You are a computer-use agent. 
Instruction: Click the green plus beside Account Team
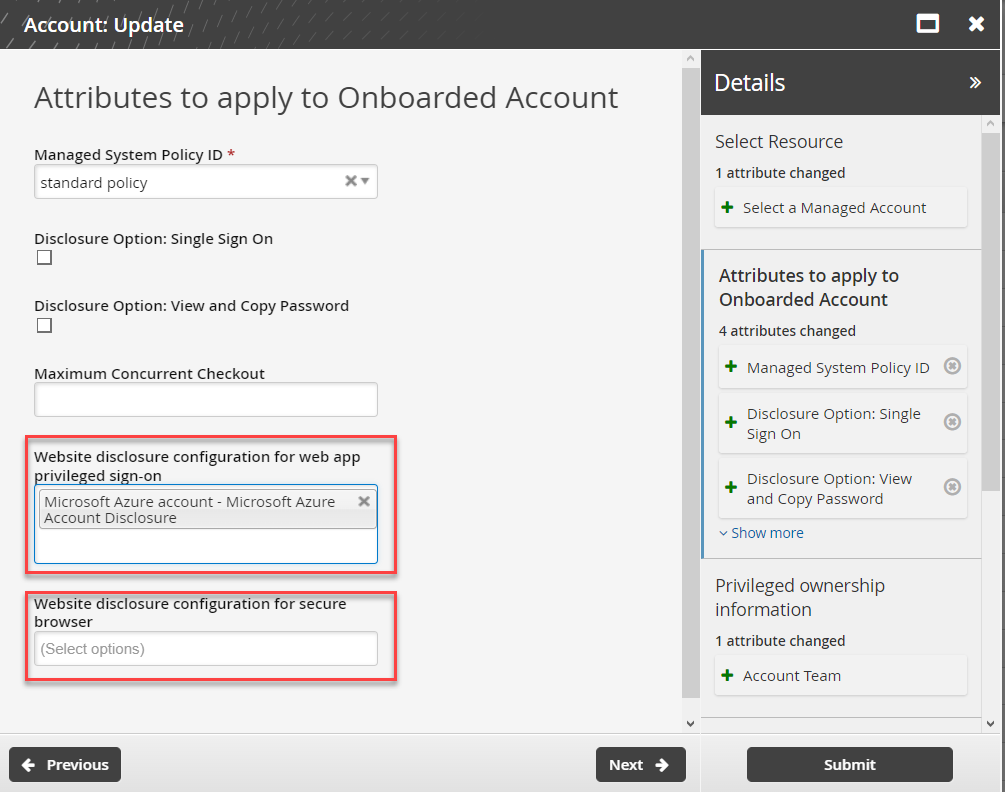tap(726, 675)
